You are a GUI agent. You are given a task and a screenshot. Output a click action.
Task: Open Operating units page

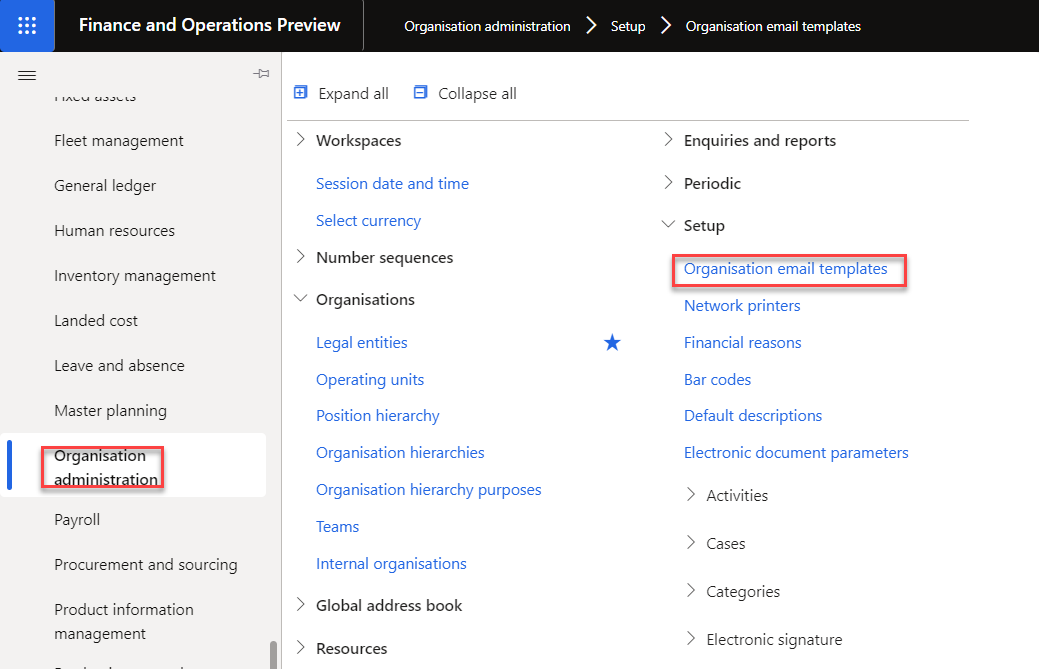(x=370, y=380)
